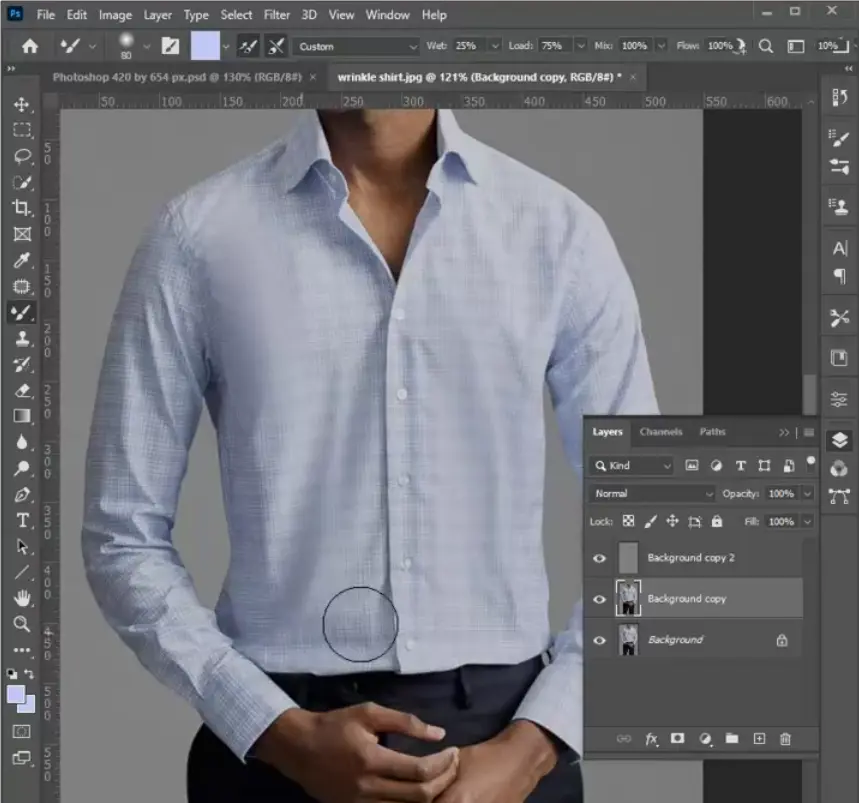Select the Eyedropper tool

tap(22, 260)
